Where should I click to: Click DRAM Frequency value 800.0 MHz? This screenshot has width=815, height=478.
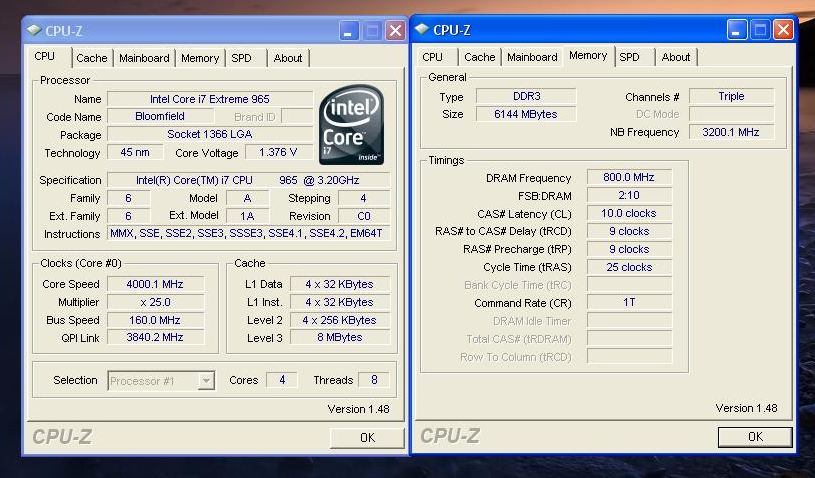click(x=629, y=177)
